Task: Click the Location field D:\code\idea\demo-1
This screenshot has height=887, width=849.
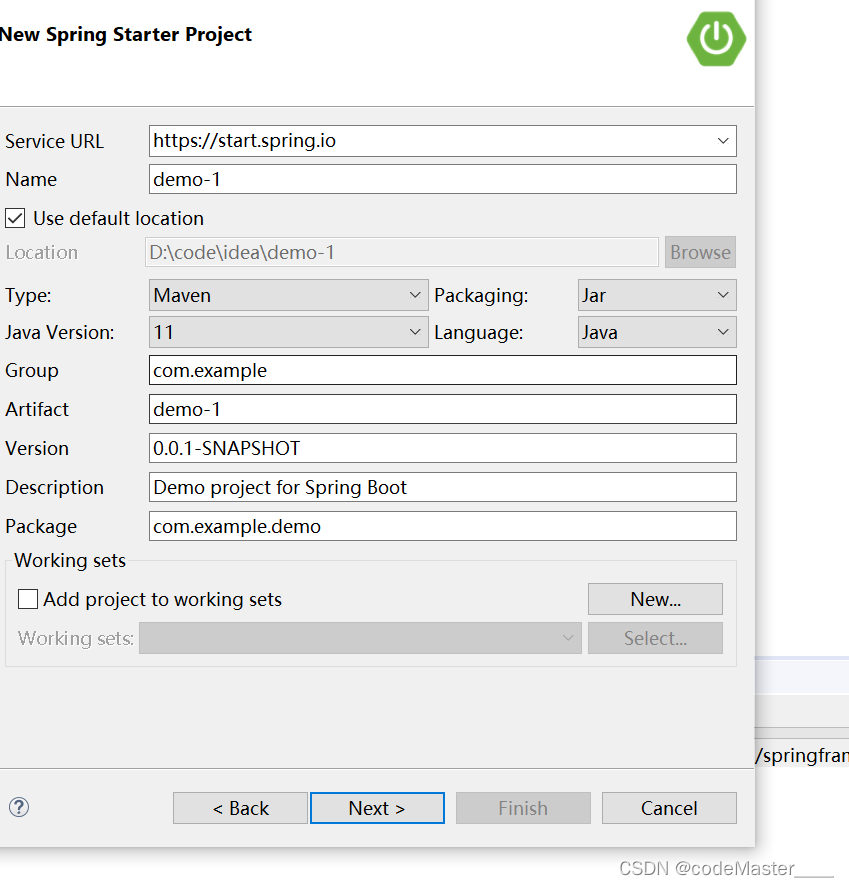Action: tap(402, 252)
